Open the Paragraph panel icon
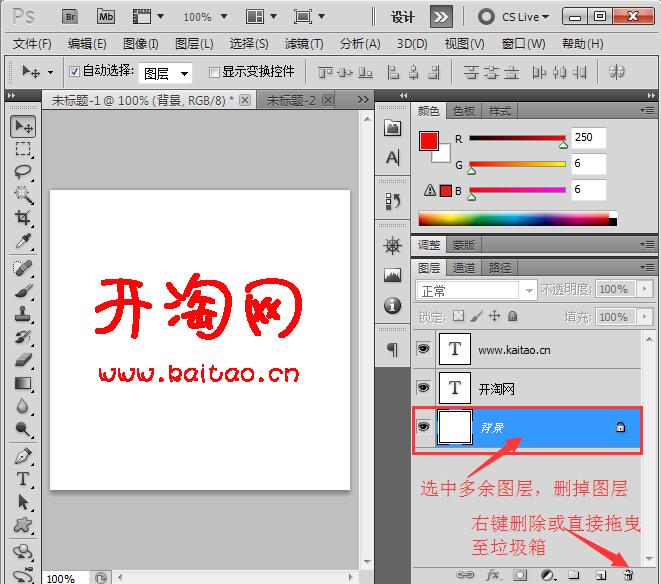Viewport: 661px width, 584px height. point(392,349)
